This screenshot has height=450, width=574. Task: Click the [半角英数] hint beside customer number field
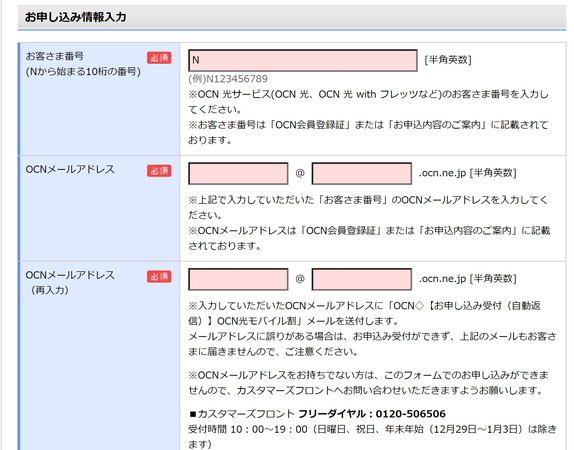pos(448,60)
